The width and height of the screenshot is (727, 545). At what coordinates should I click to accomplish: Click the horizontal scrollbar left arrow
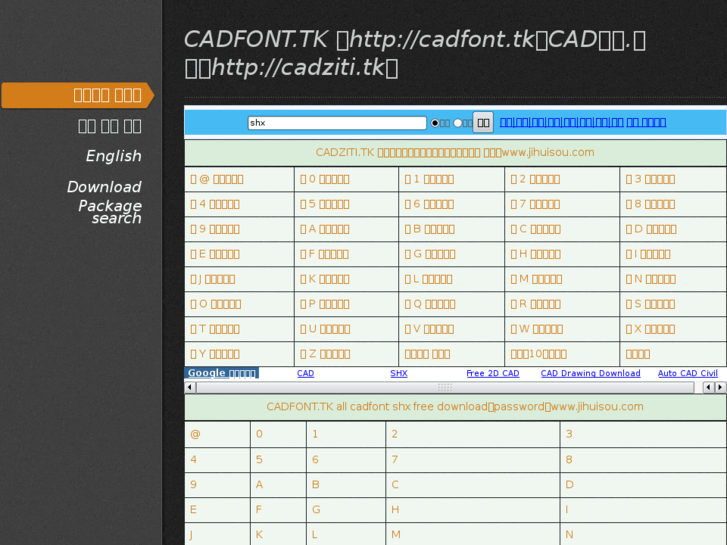click(190, 387)
